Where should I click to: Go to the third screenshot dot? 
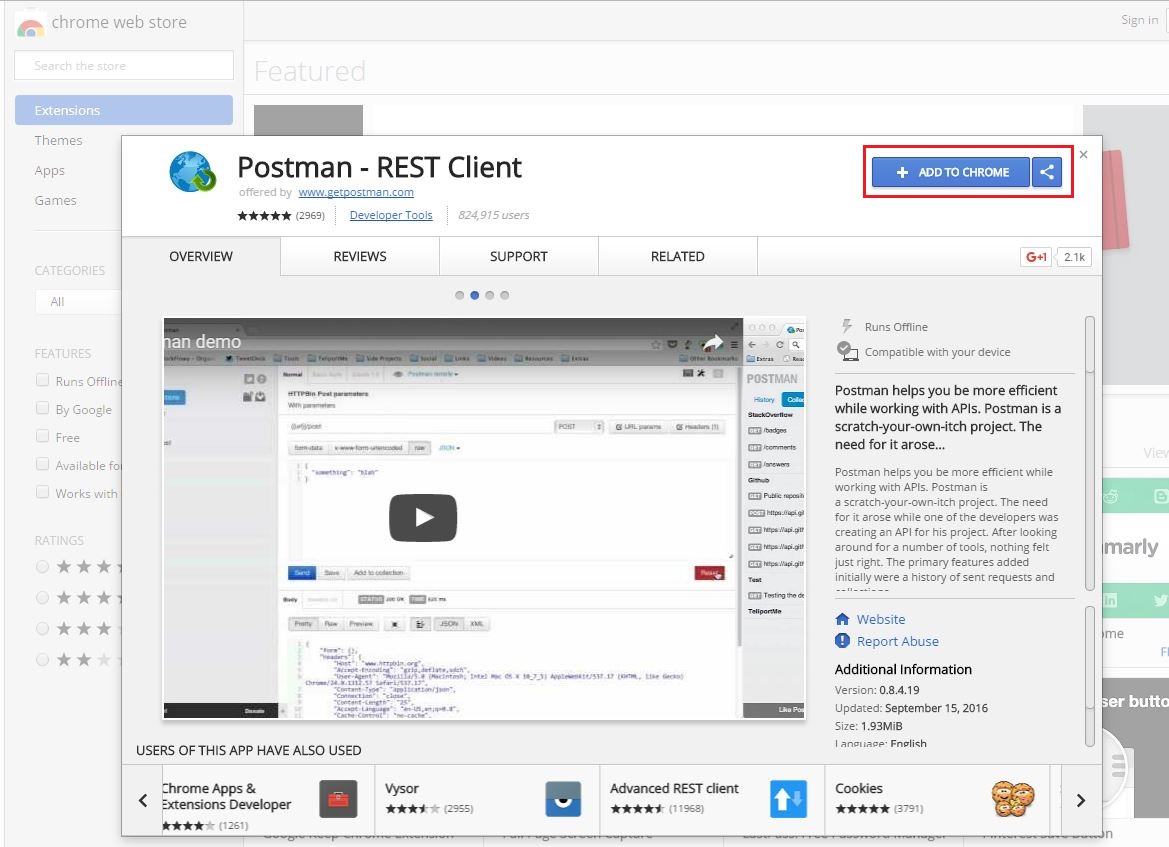[x=489, y=295]
